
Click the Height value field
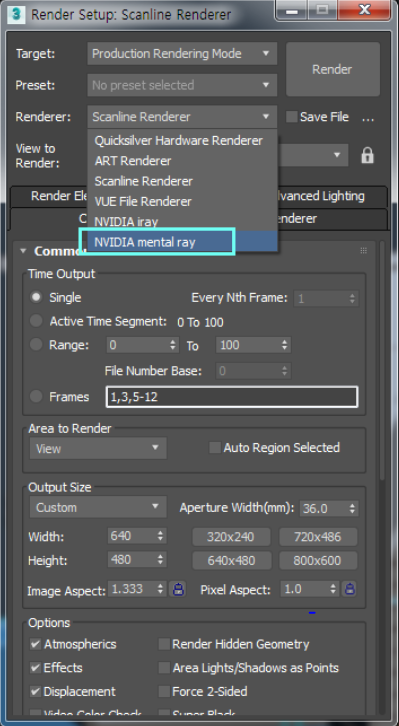point(132,560)
